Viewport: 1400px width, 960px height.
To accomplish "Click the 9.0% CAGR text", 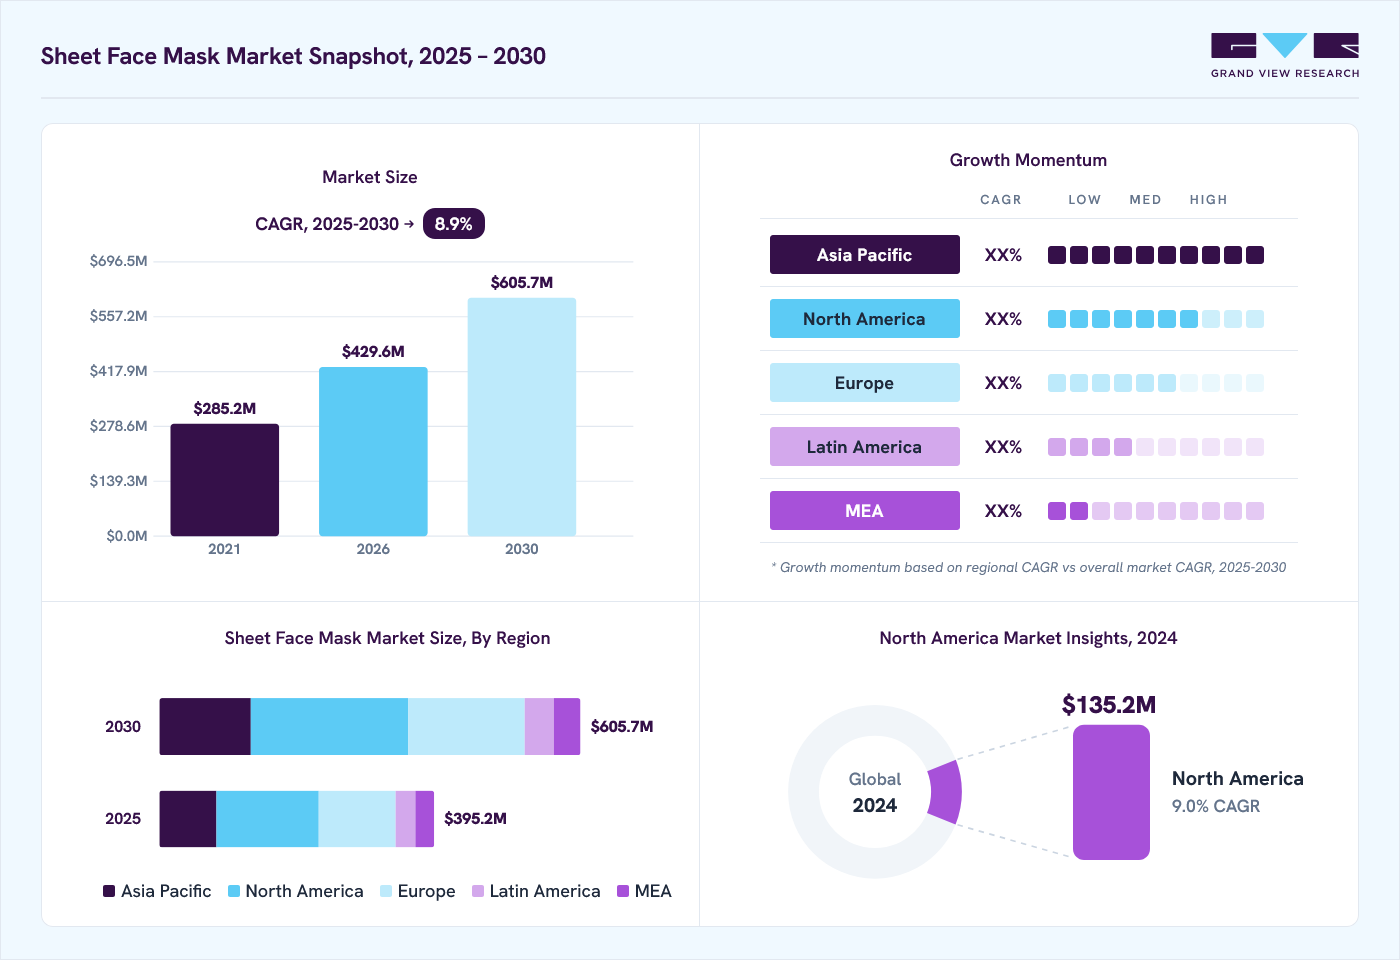I will point(1216,806).
